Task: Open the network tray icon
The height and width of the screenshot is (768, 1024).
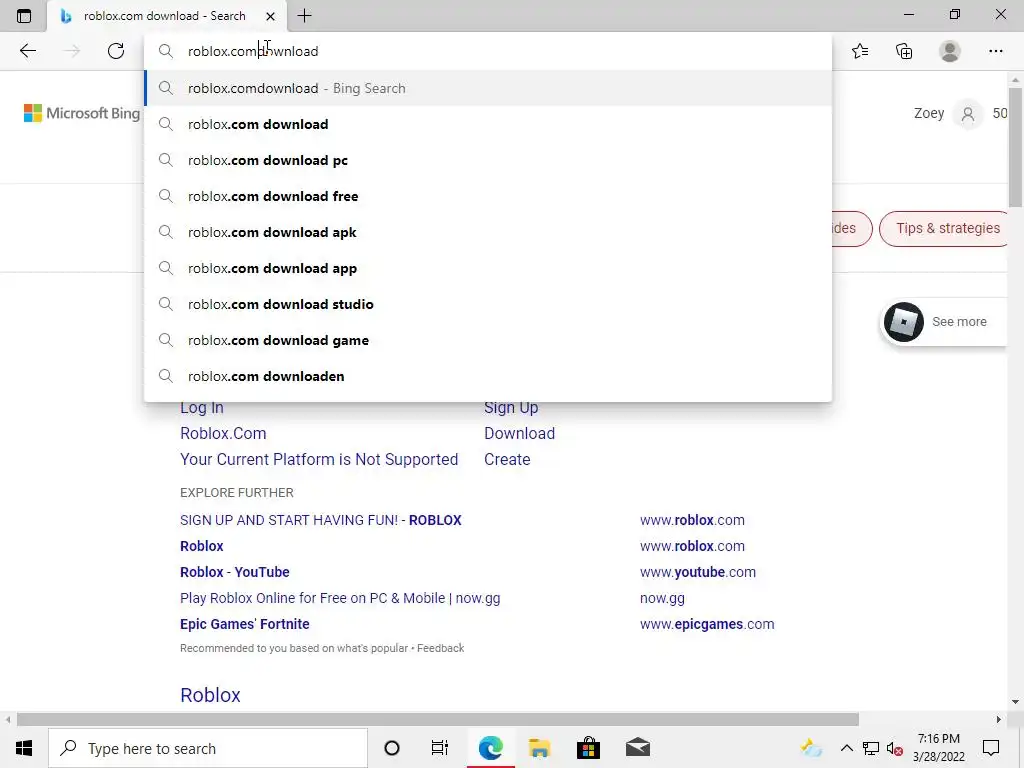Action: pyautogui.click(x=871, y=748)
